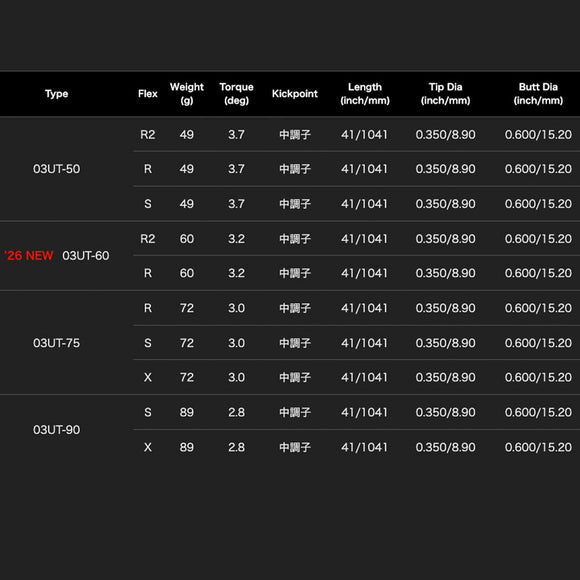The width and height of the screenshot is (580, 580).
Task: Select kickpoint 中調子 in first row
Action: [295, 135]
